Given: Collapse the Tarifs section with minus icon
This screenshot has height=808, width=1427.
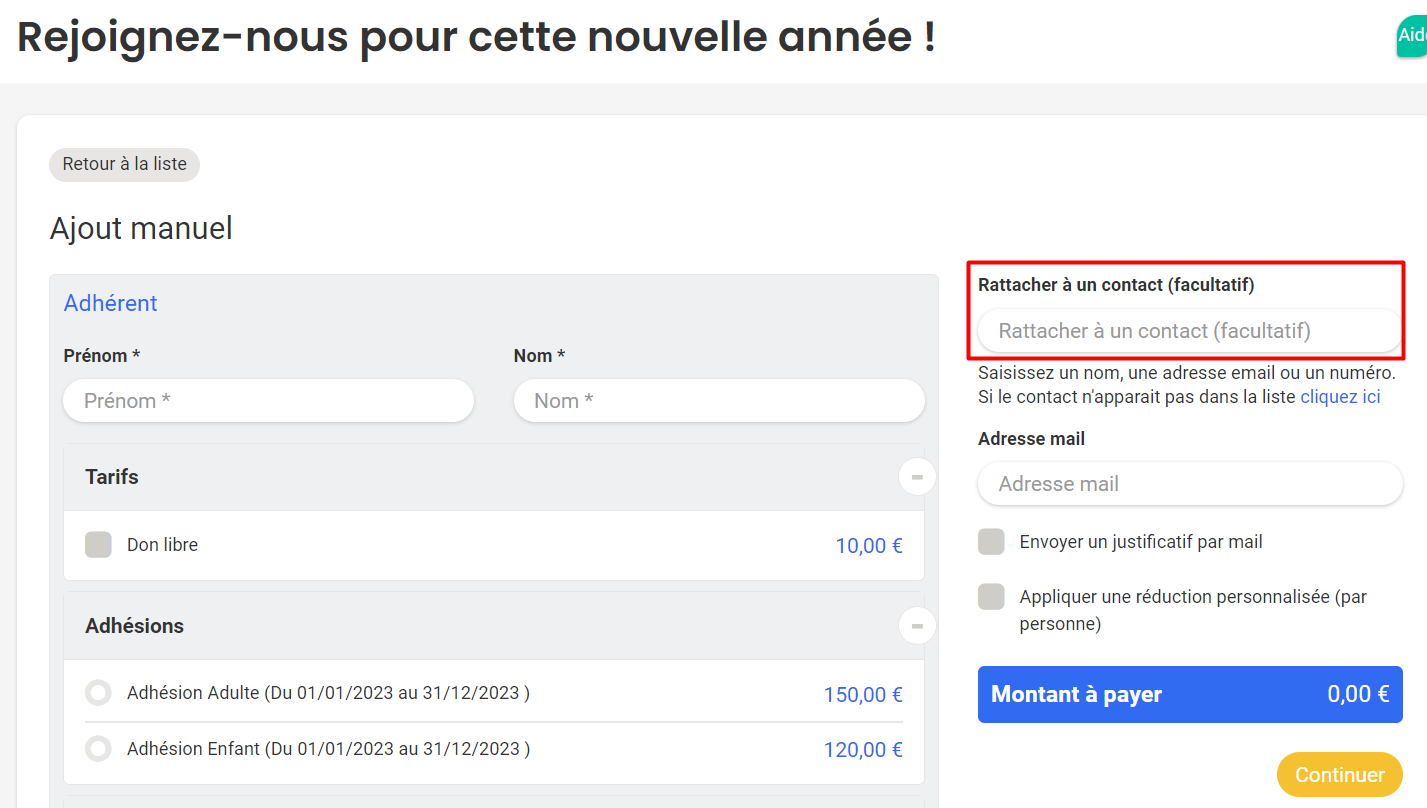Looking at the screenshot, I should [x=917, y=477].
